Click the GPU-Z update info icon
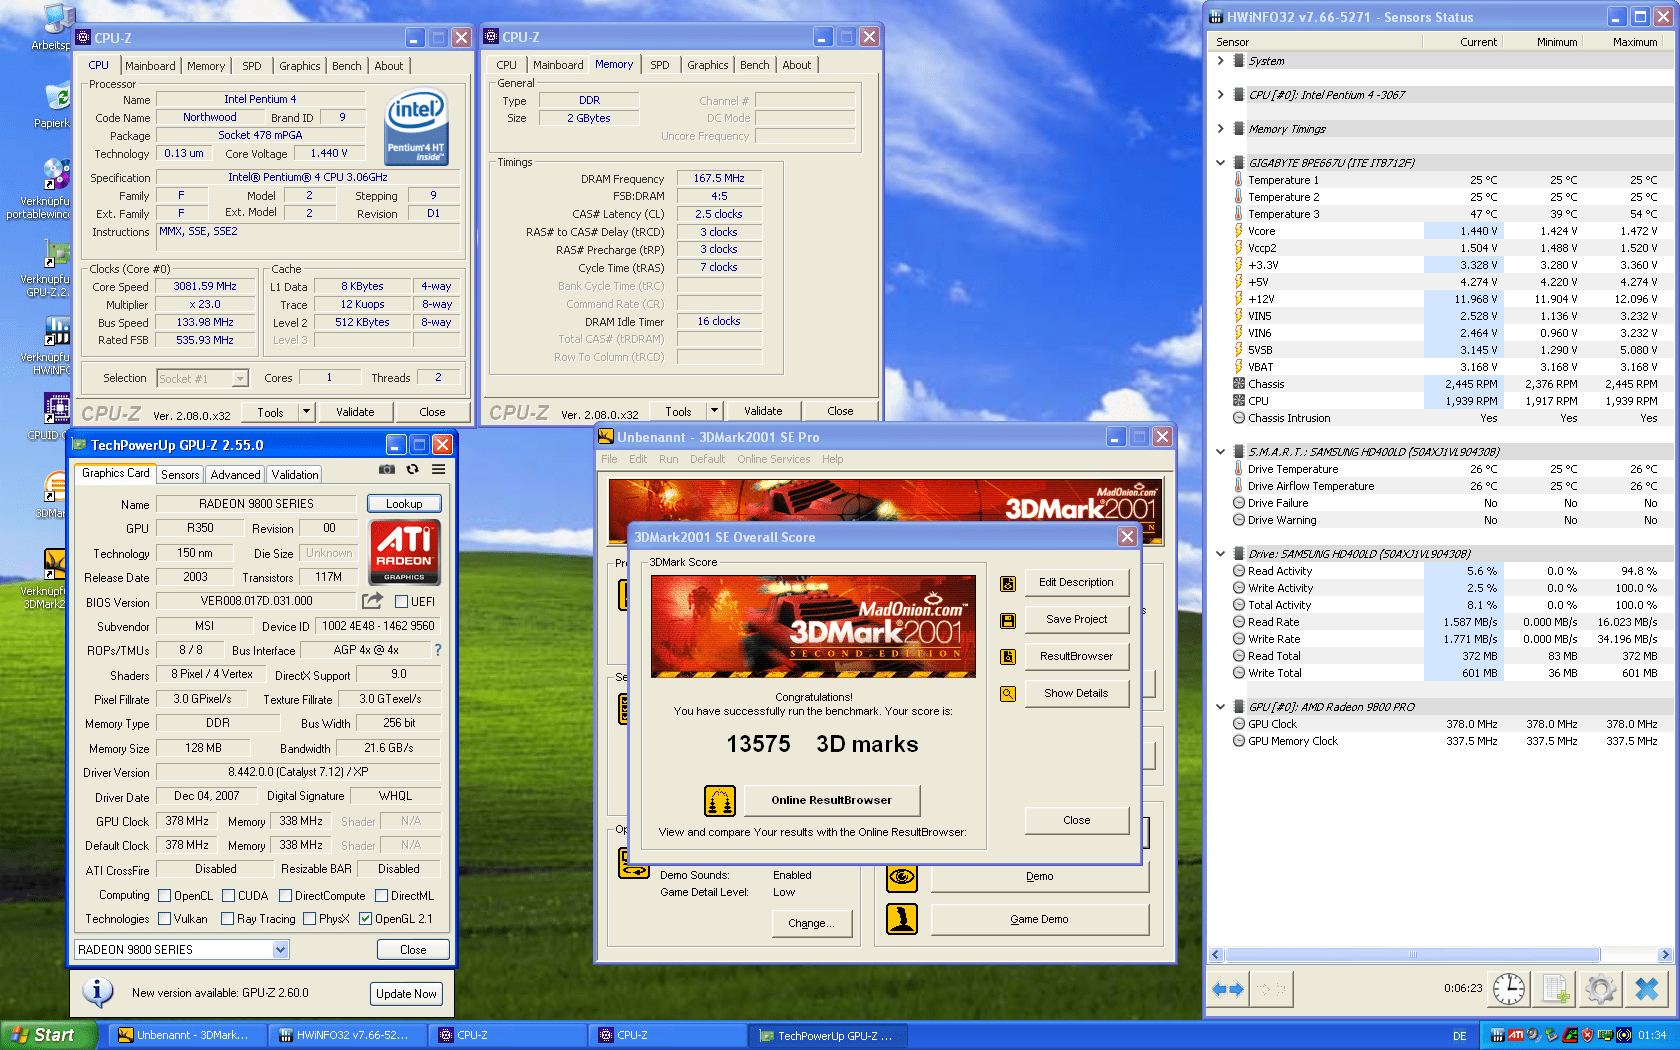This screenshot has height=1050, width=1680. pyautogui.click(x=97, y=992)
